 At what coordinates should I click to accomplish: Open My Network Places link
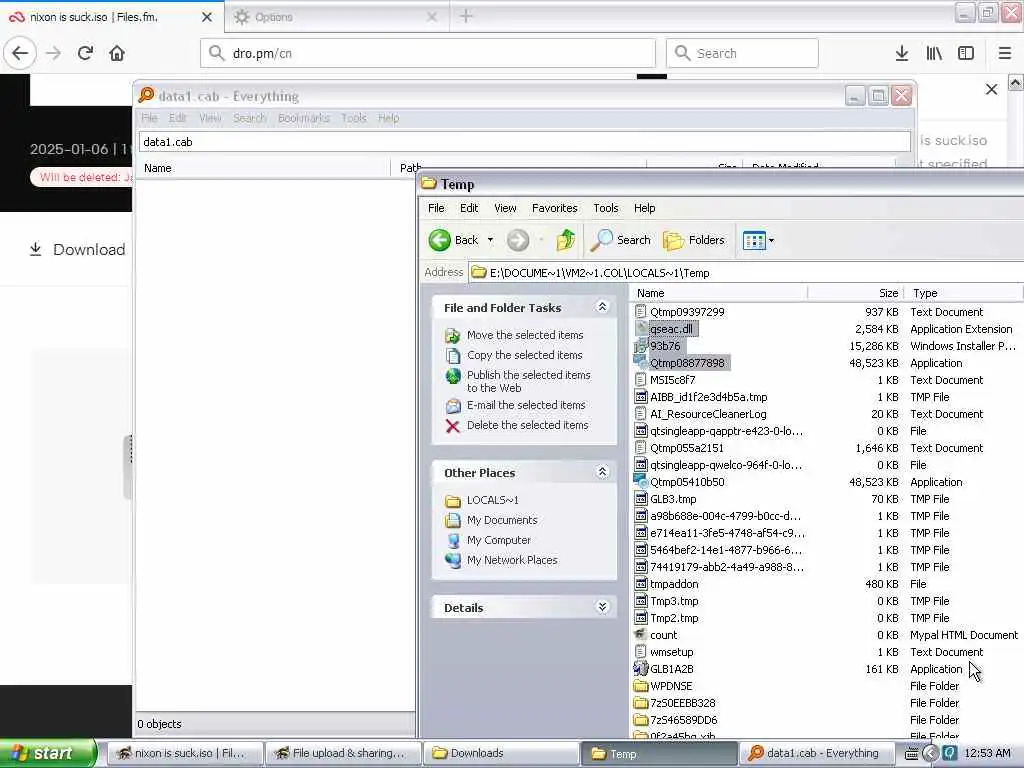point(511,560)
